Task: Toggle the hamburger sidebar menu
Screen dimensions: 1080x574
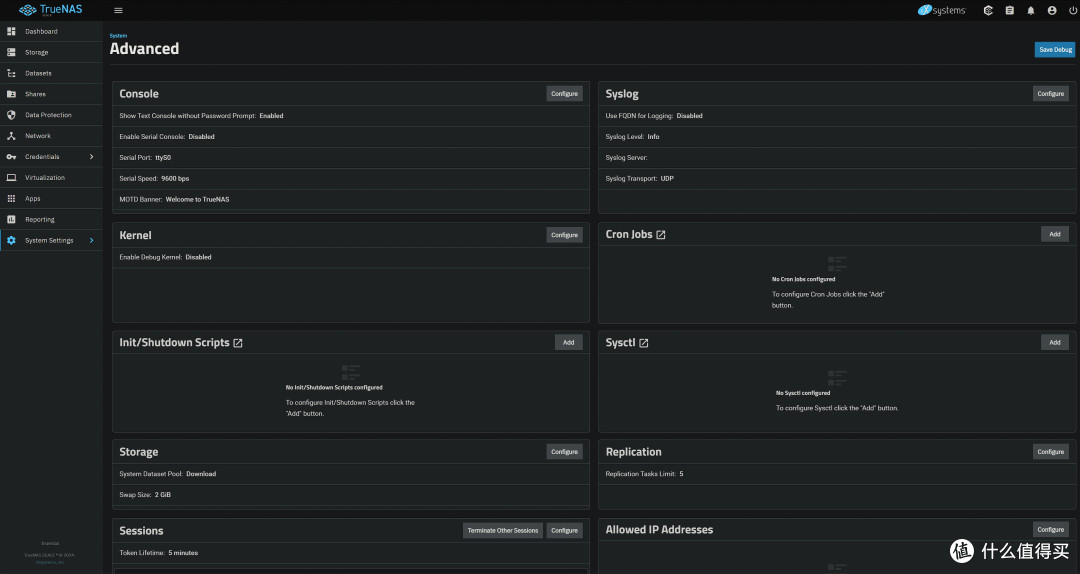Action: pyautogui.click(x=118, y=10)
